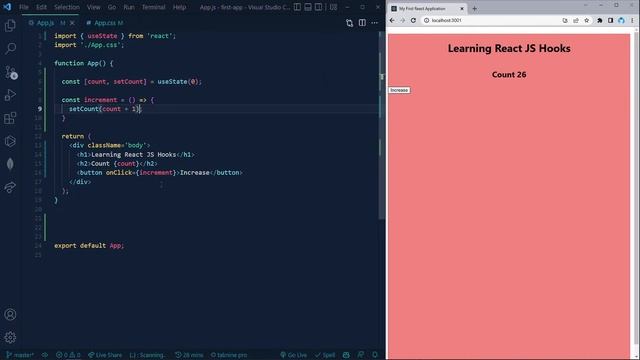Open the Accounts icon in activity bar
640x360 pixels.
[10, 314]
